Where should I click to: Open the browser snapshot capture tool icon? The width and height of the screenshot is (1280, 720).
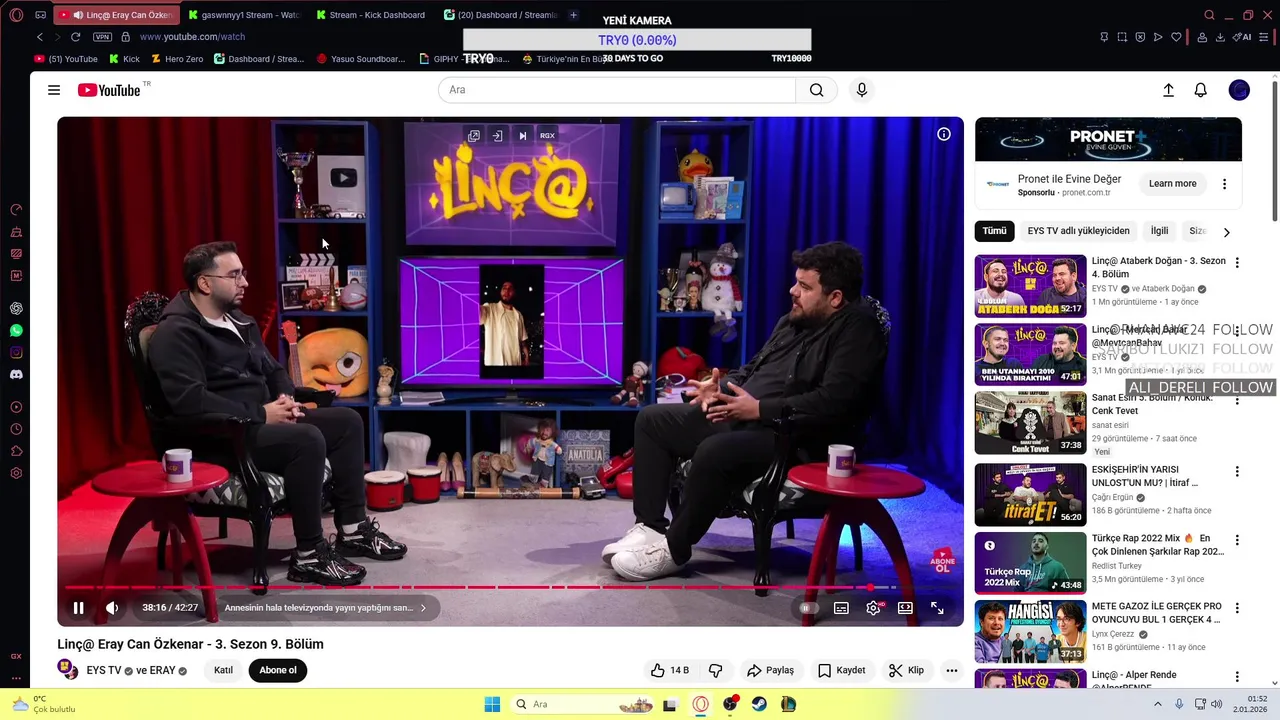[1122, 37]
